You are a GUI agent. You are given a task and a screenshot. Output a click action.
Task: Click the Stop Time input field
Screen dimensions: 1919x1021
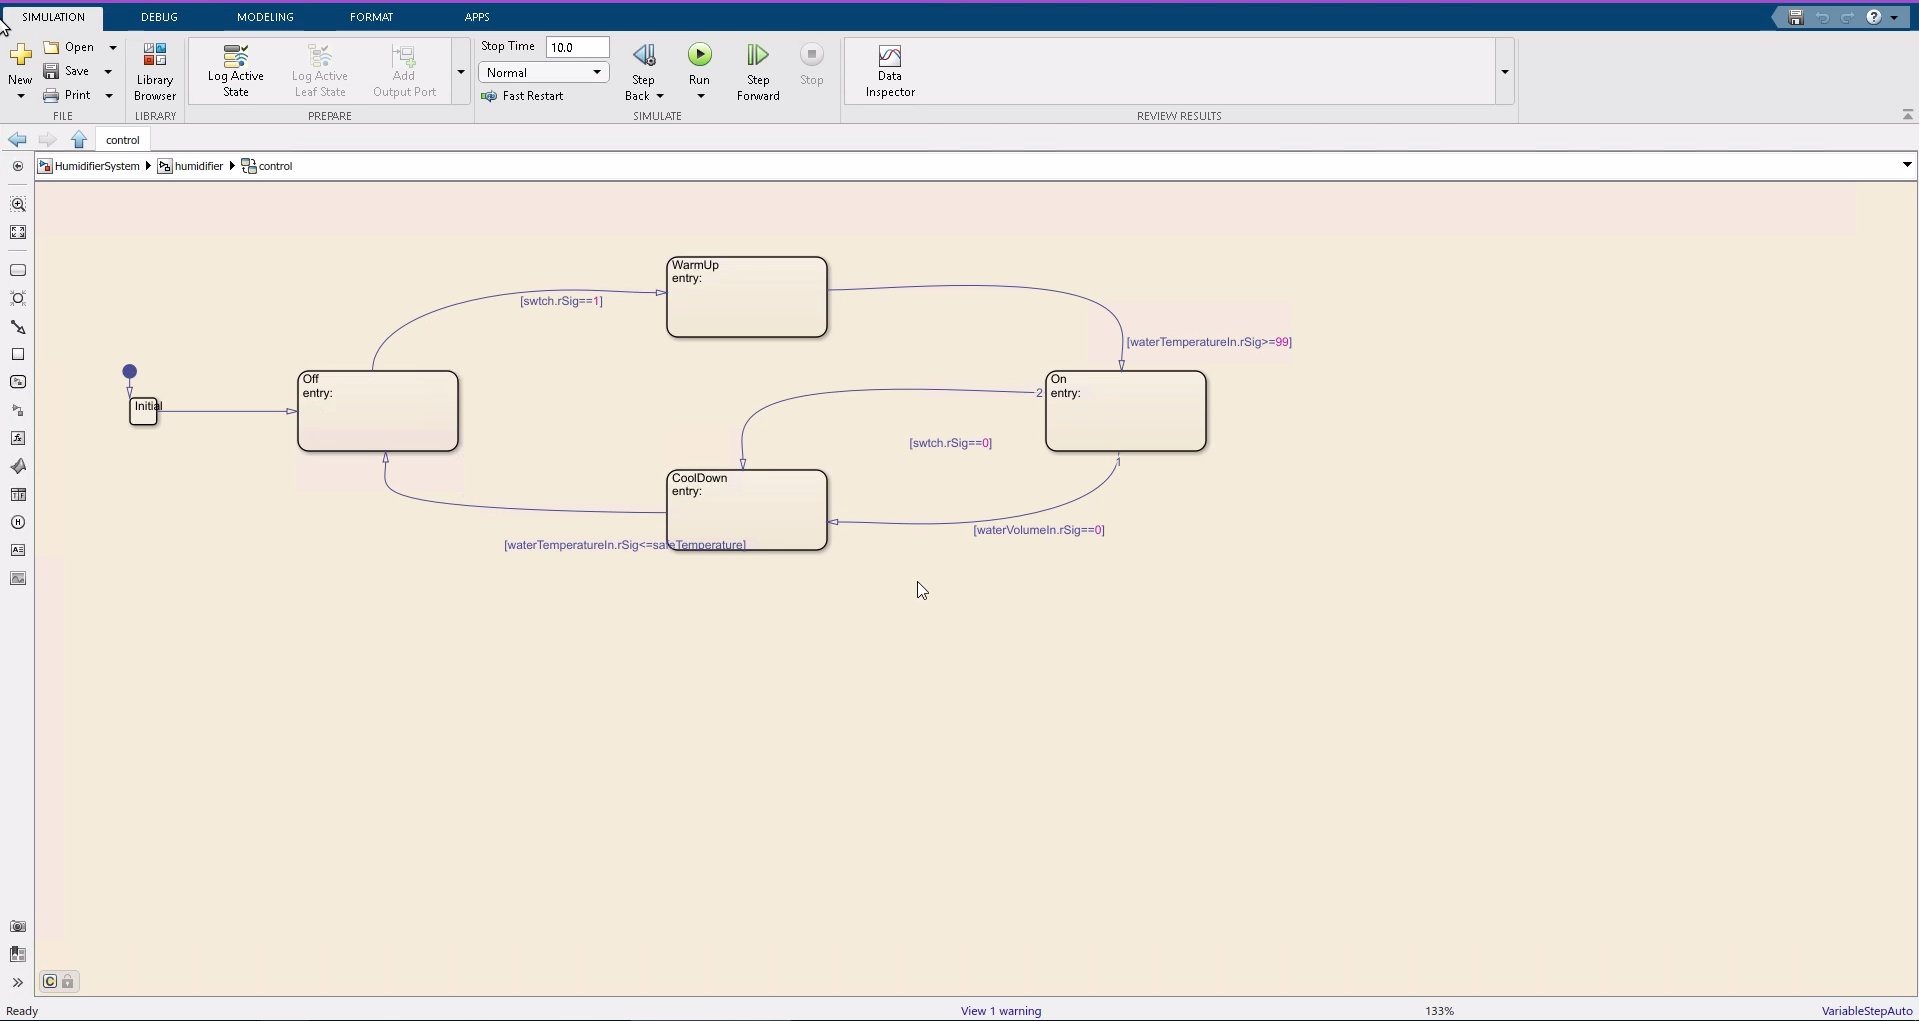(577, 47)
